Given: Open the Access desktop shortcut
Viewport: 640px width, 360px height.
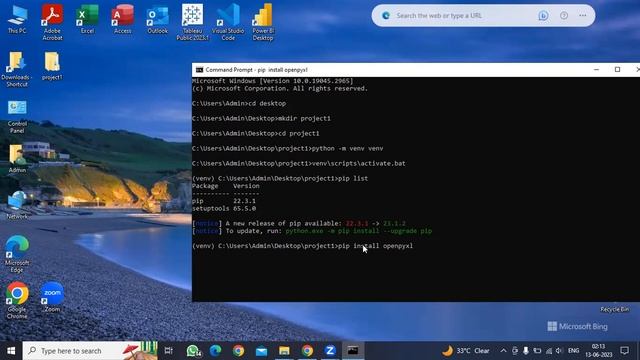Looking at the screenshot, I should pos(122,19).
